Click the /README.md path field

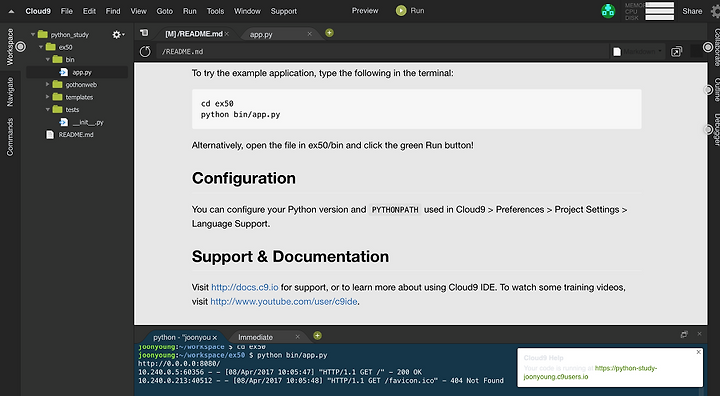(382, 51)
